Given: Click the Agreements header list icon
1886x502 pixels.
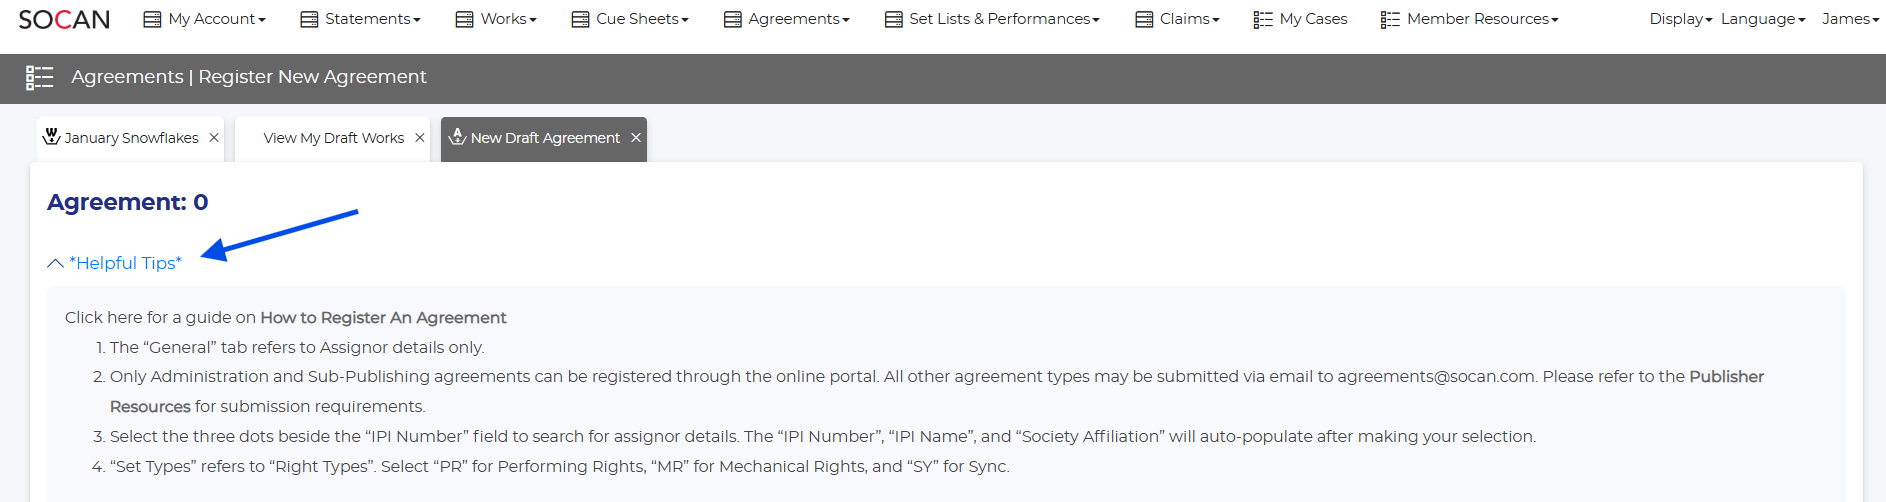Looking at the screenshot, I should coord(40,77).
